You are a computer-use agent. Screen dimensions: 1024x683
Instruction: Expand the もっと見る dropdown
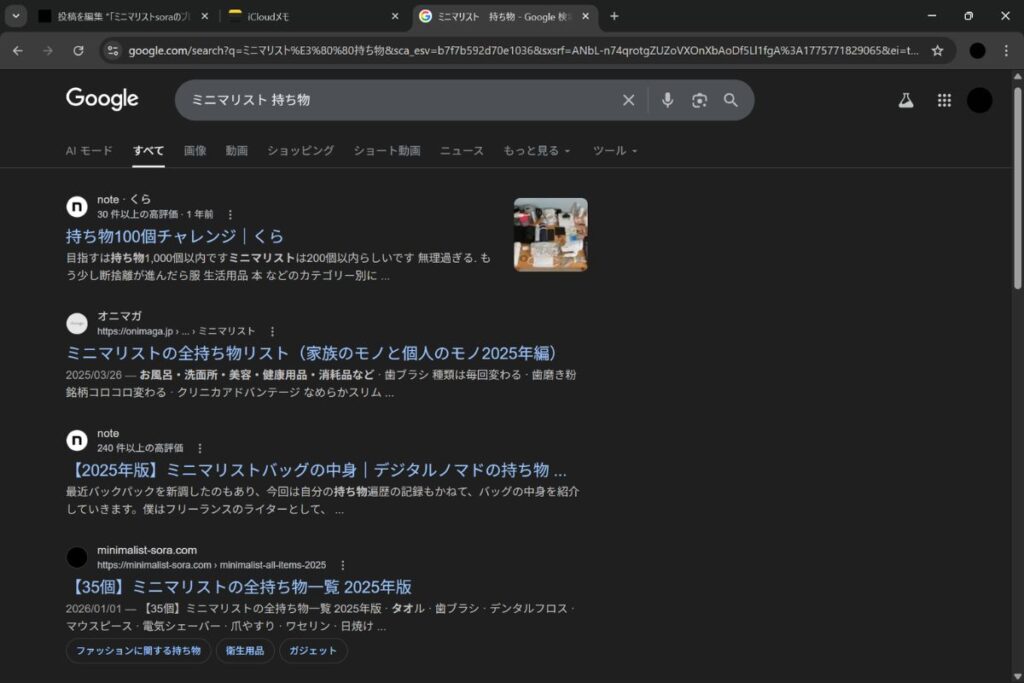[x=537, y=151]
